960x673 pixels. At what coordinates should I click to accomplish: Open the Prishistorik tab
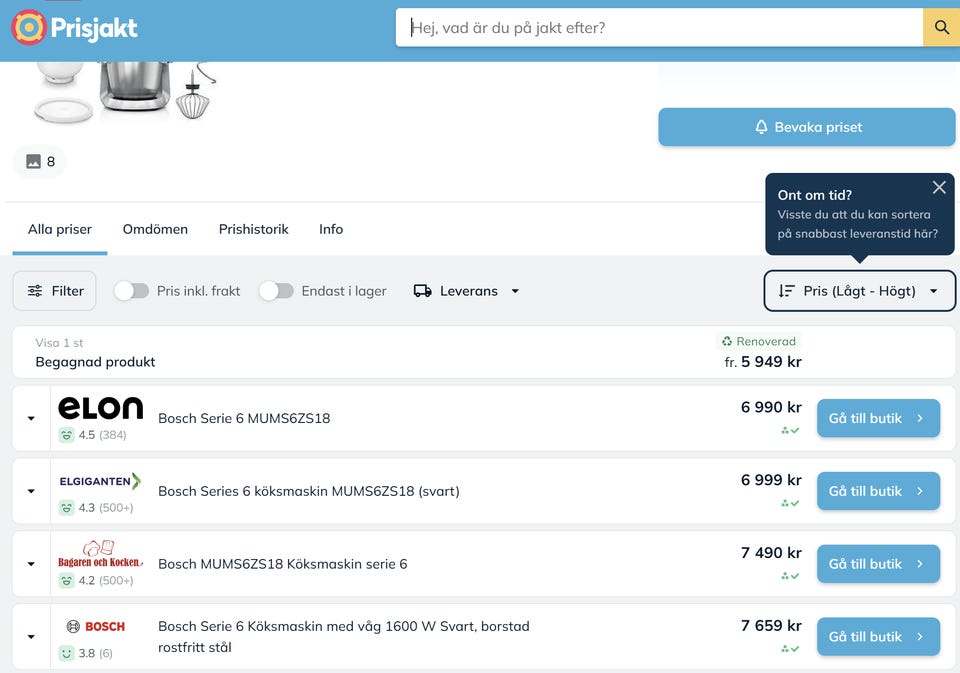coord(253,229)
